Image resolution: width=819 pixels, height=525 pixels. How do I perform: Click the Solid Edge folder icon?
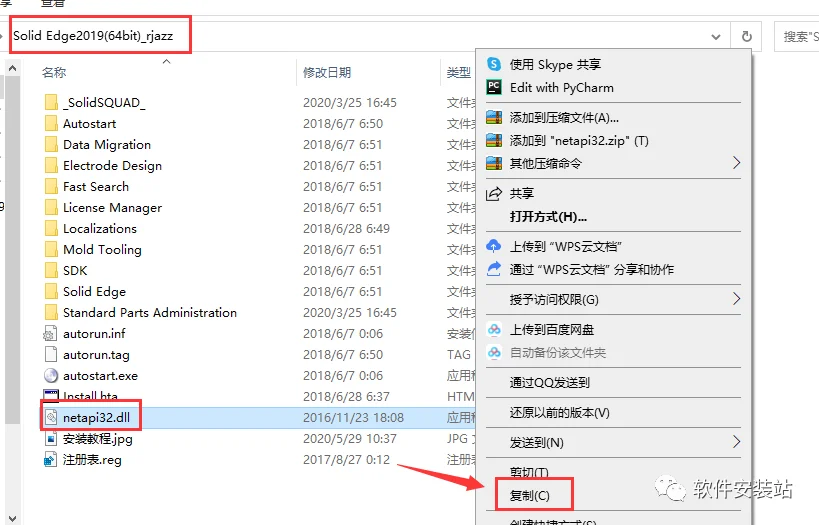pos(51,291)
